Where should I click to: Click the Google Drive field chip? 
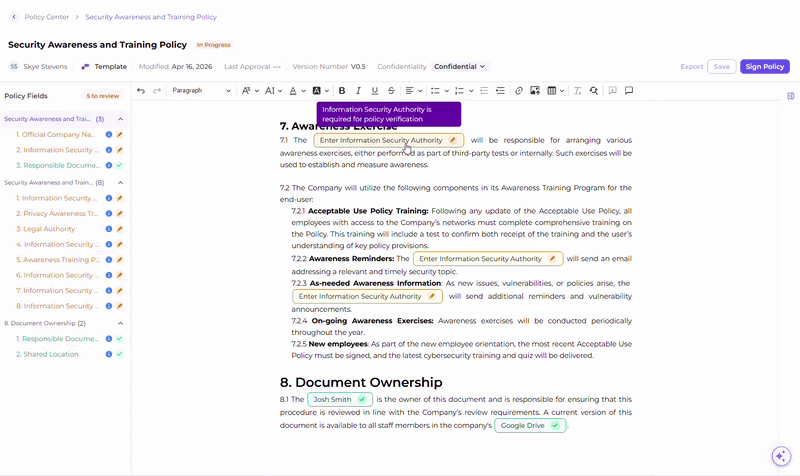click(x=530, y=425)
